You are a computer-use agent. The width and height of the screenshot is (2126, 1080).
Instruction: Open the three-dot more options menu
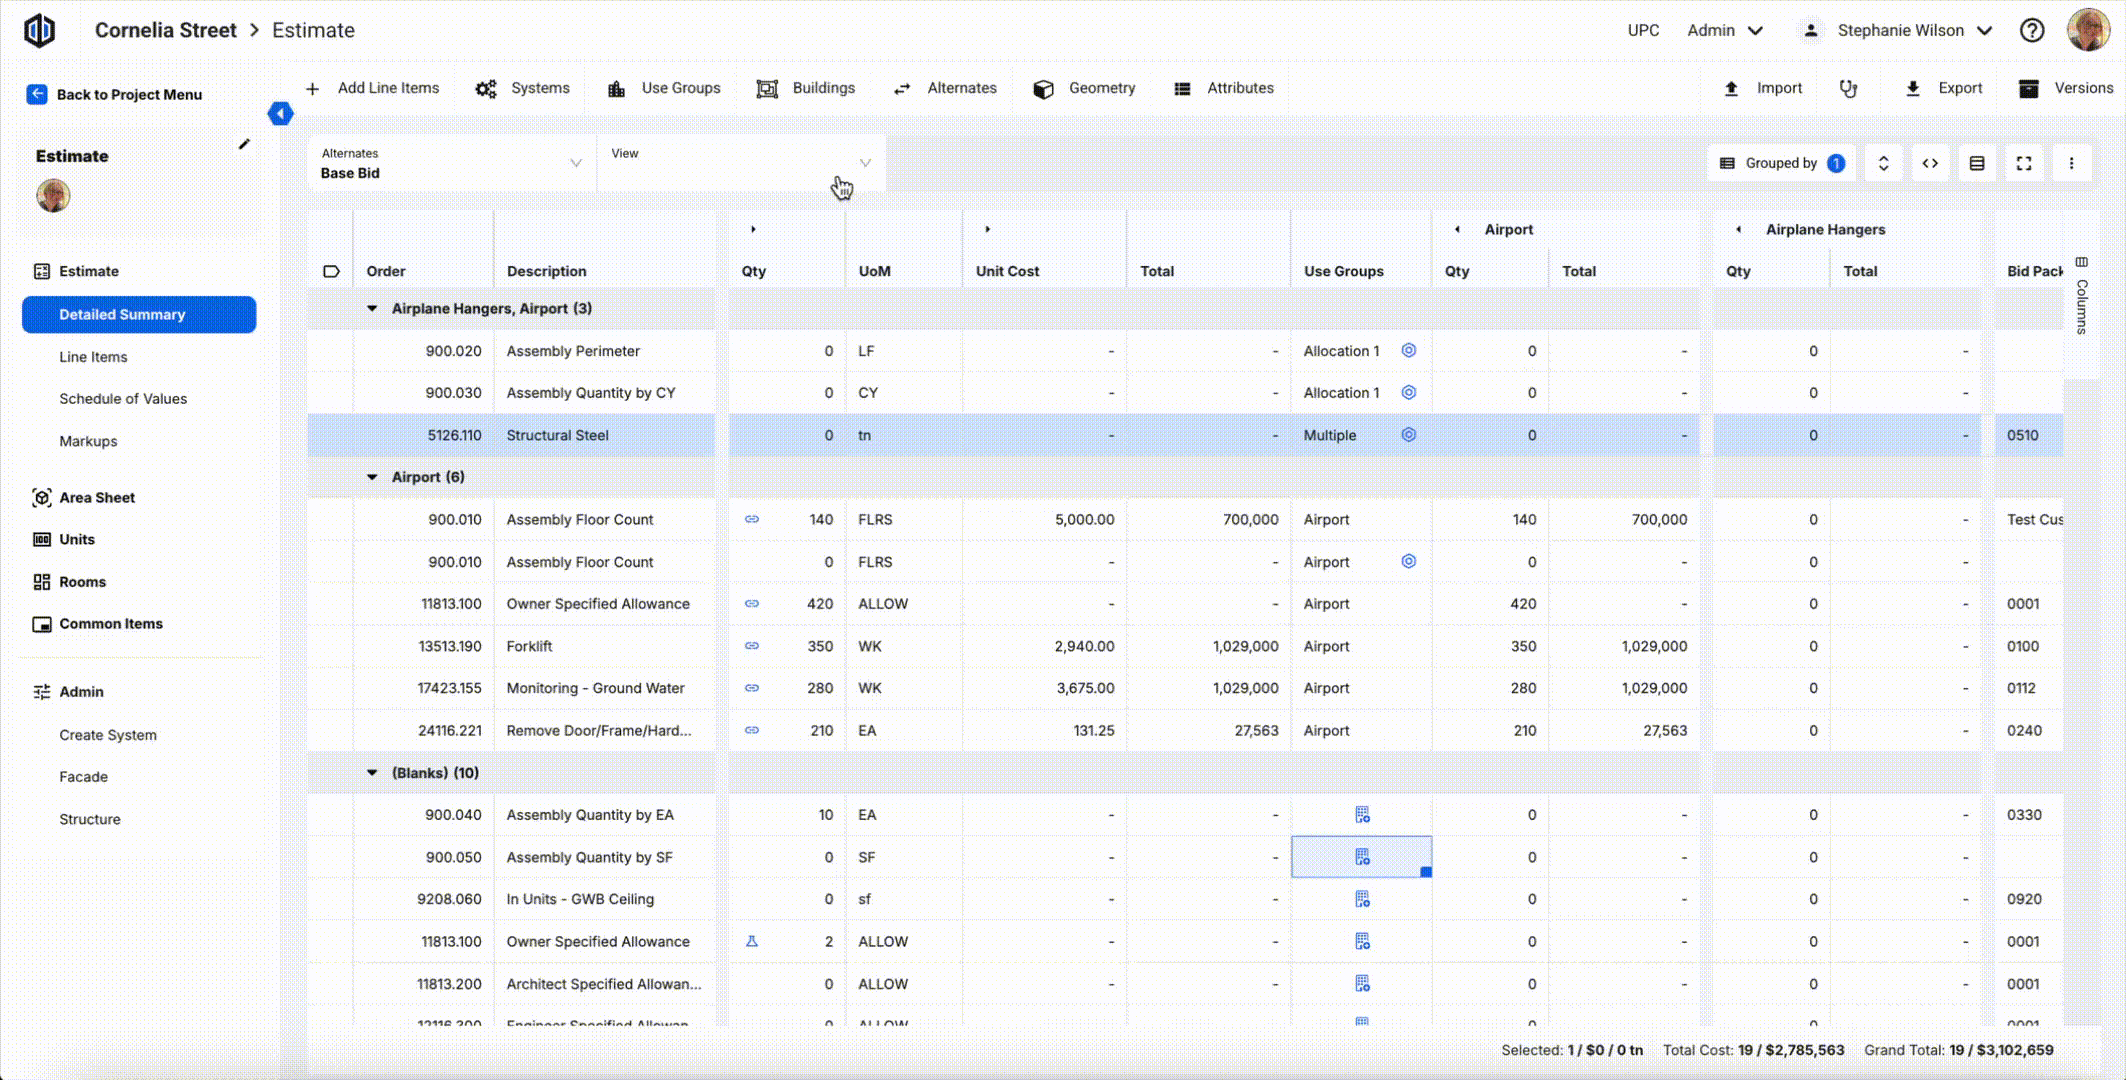(x=2071, y=164)
